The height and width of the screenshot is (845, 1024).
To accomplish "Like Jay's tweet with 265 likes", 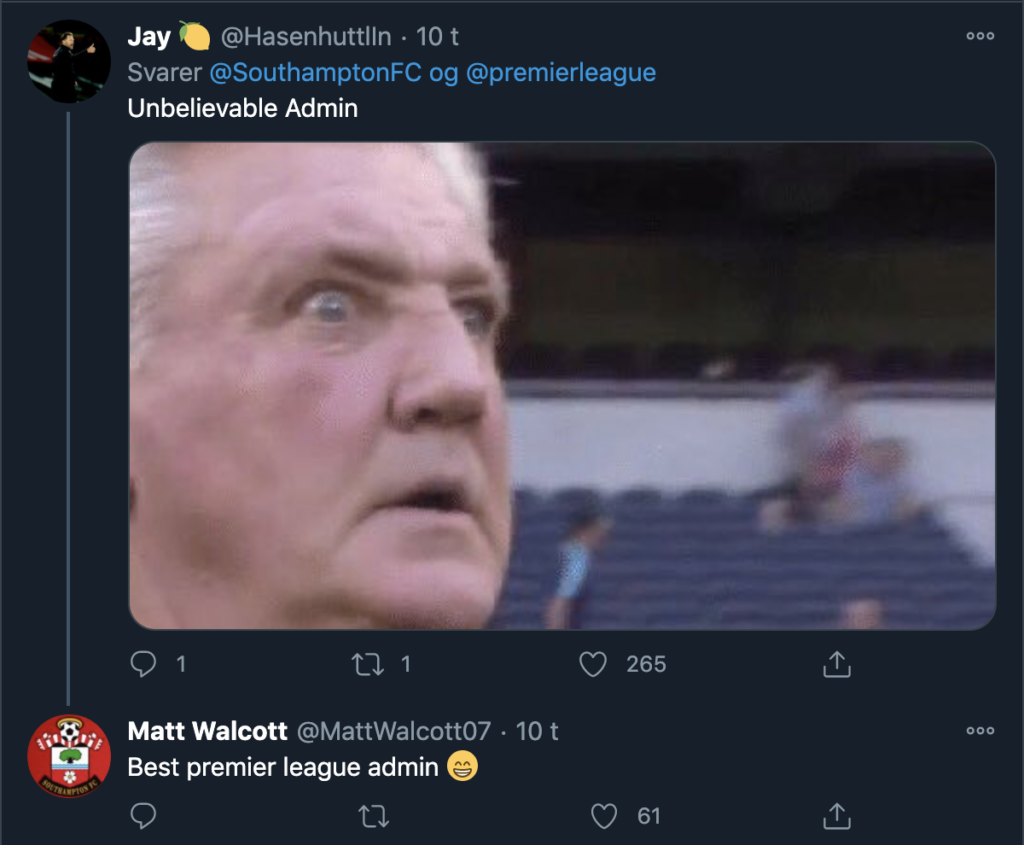I will (594, 664).
